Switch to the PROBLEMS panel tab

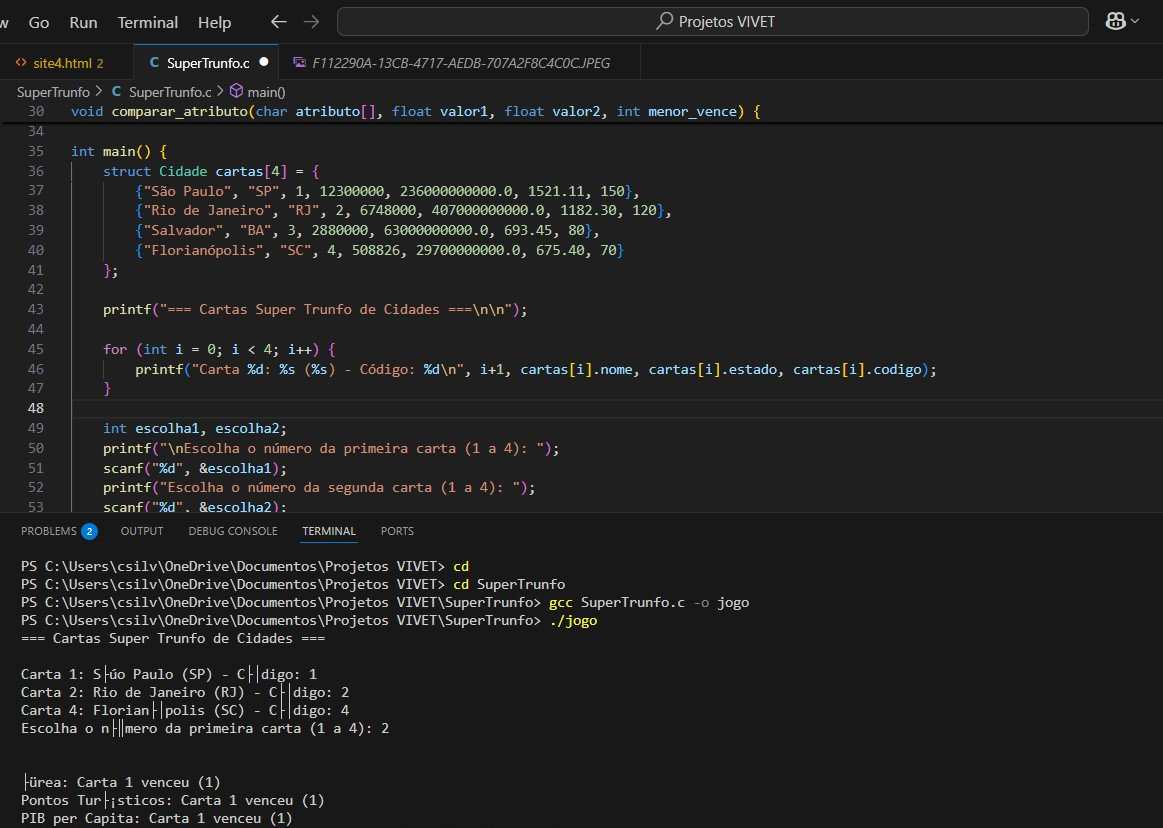tap(49, 531)
